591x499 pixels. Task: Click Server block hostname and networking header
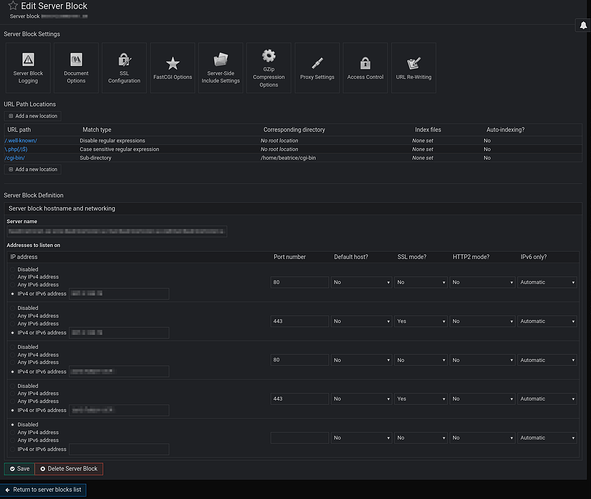[62, 208]
